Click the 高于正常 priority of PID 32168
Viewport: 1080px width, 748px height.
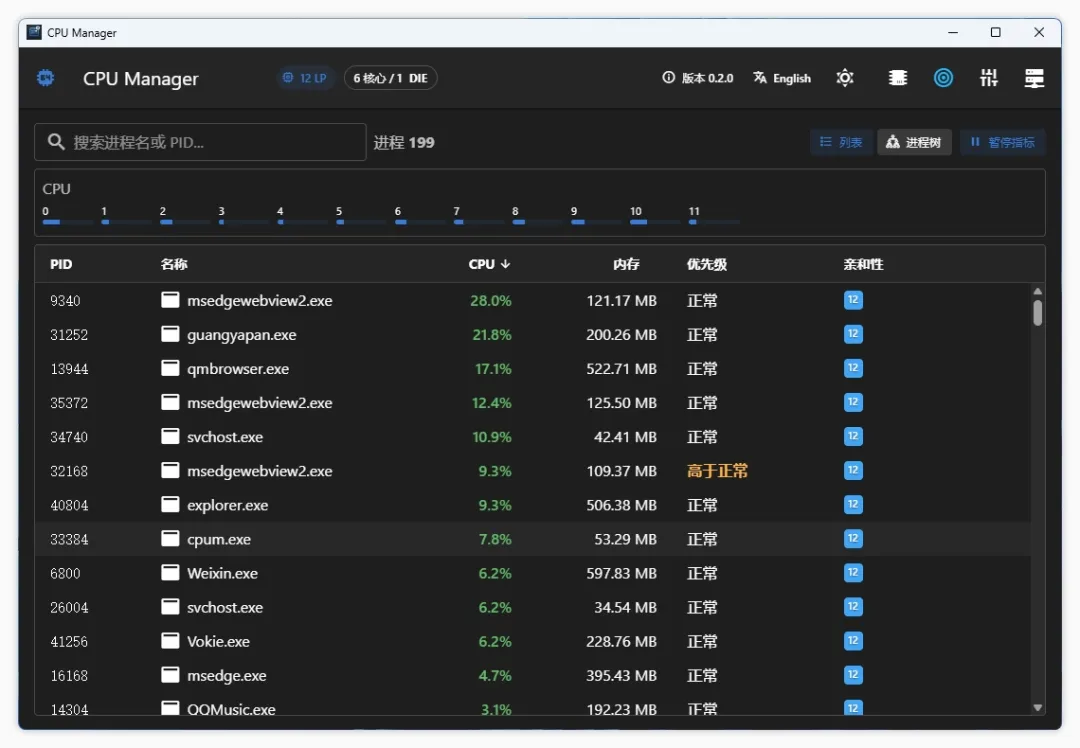coord(717,470)
